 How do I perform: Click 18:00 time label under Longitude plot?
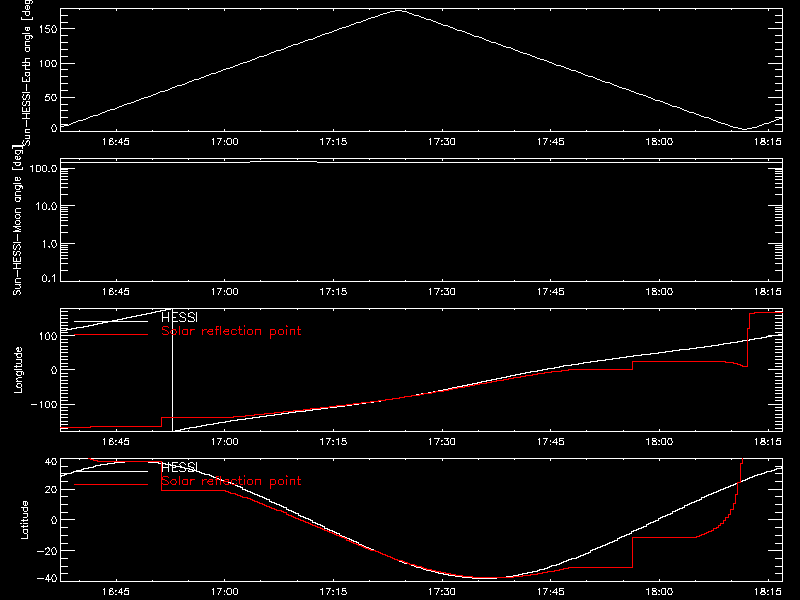pos(659,442)
